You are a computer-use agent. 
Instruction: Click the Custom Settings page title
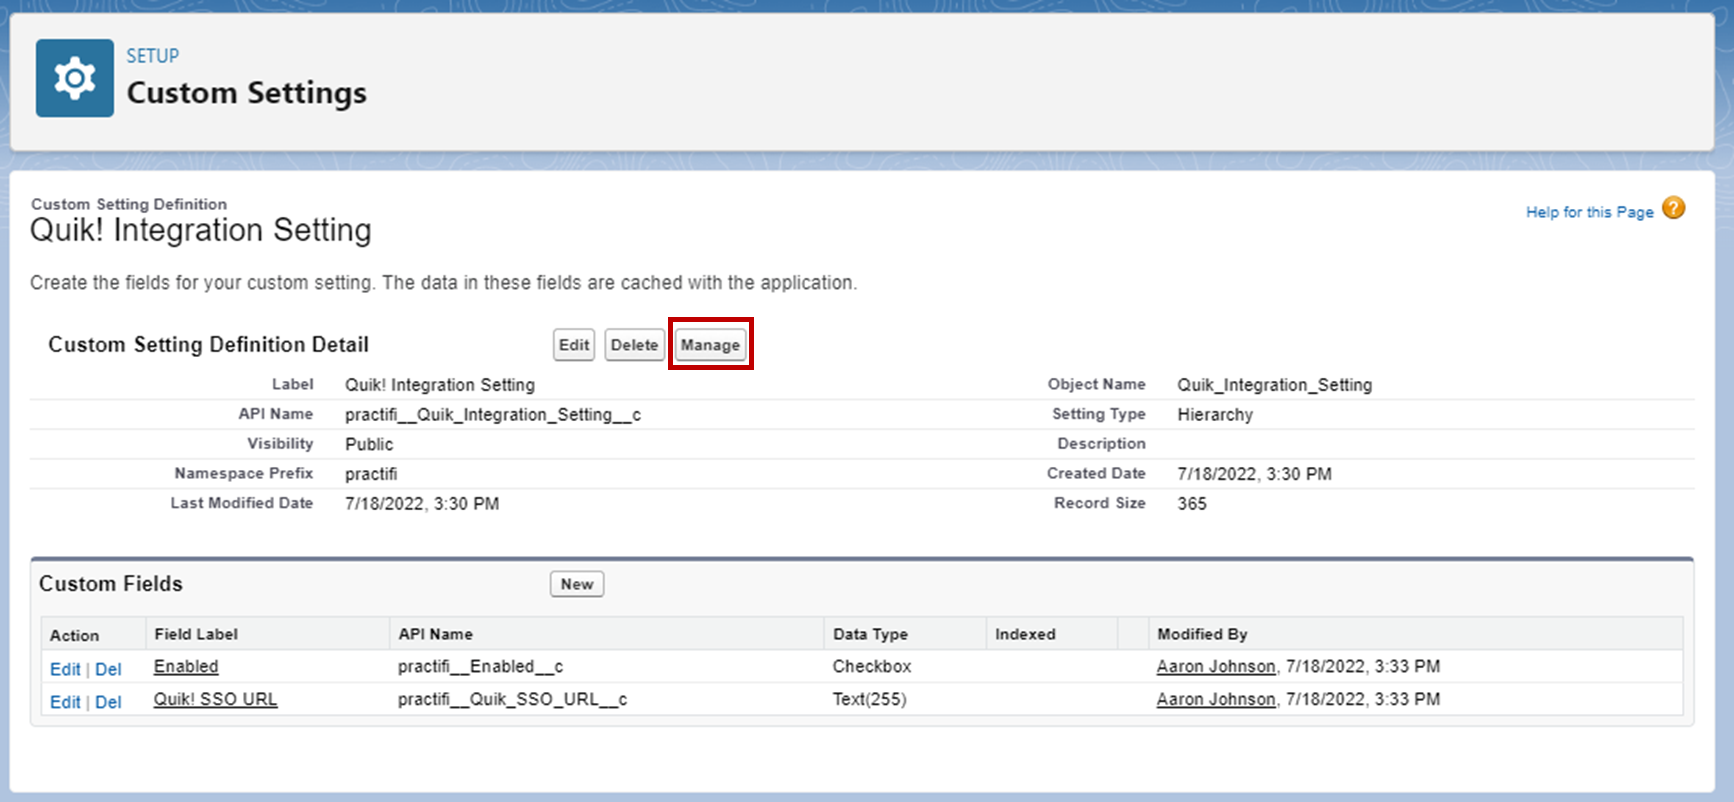pos(246,93)
